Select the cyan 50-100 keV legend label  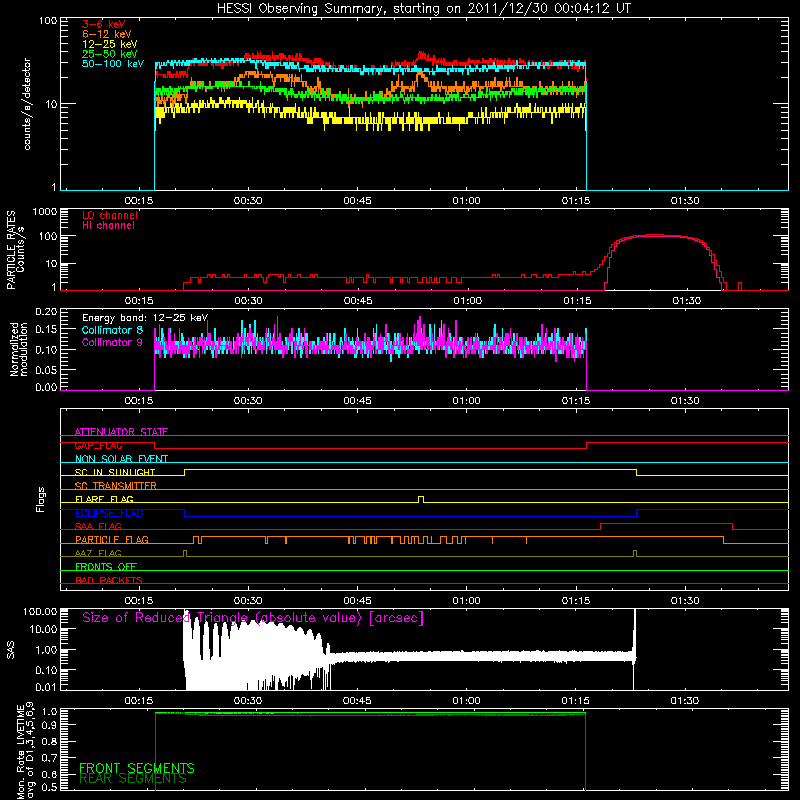(x=113, y=64)
